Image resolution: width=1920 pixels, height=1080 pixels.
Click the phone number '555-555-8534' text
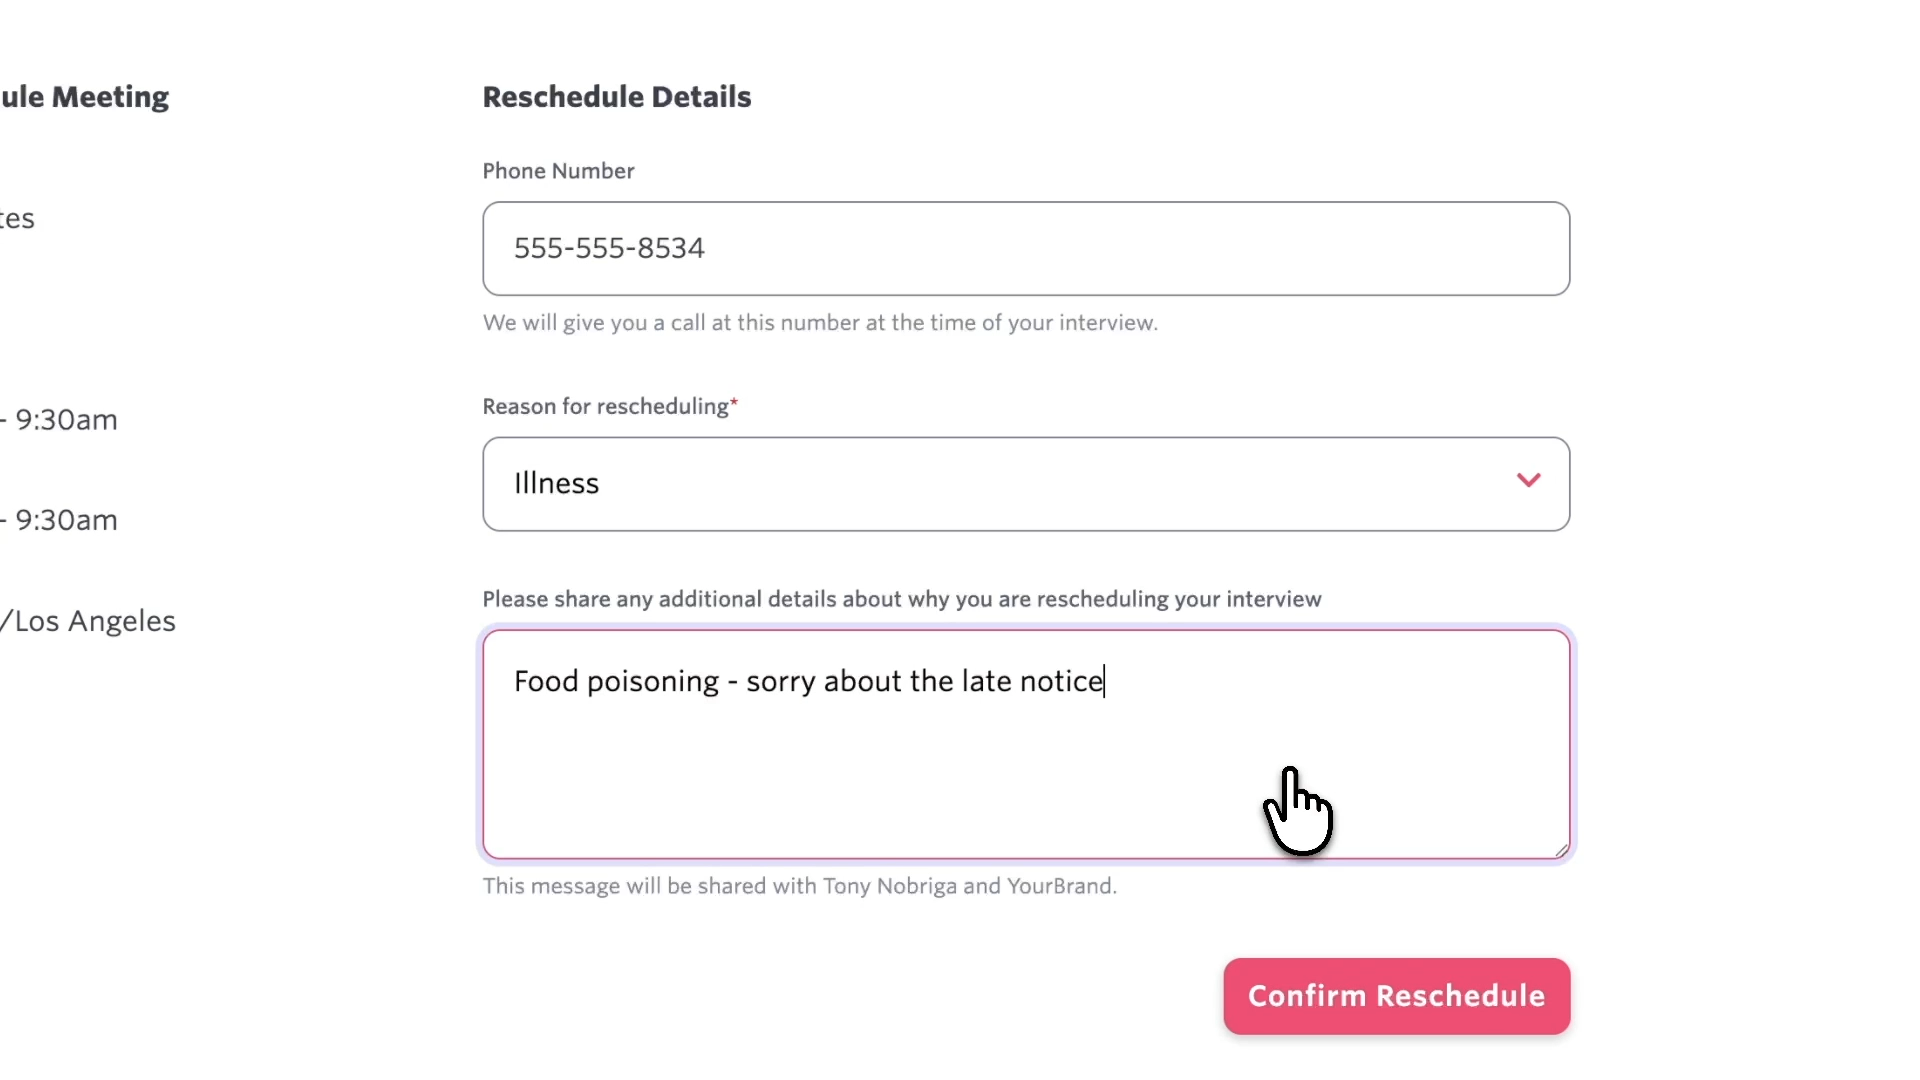609,249
